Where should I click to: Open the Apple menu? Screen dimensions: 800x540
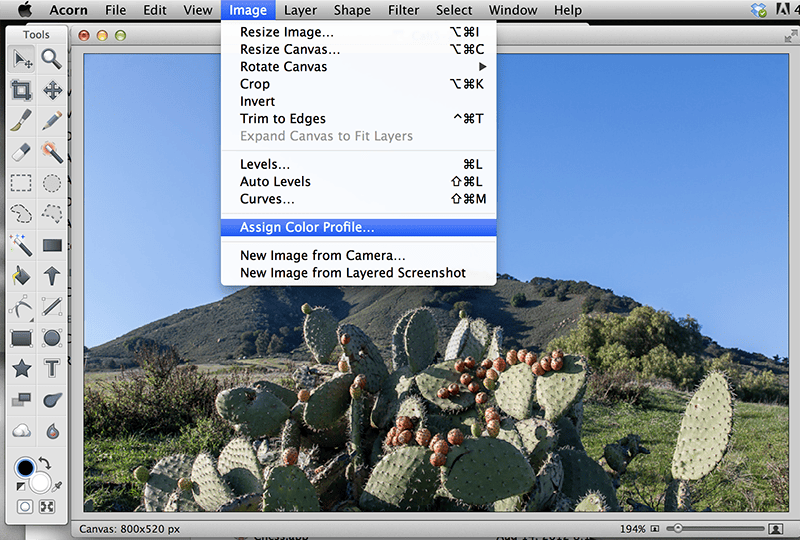click(25, 10)
